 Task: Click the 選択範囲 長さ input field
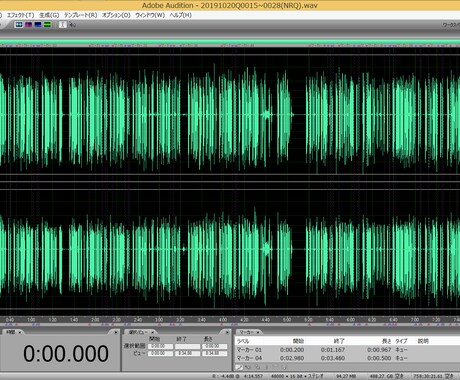[214, 346]
